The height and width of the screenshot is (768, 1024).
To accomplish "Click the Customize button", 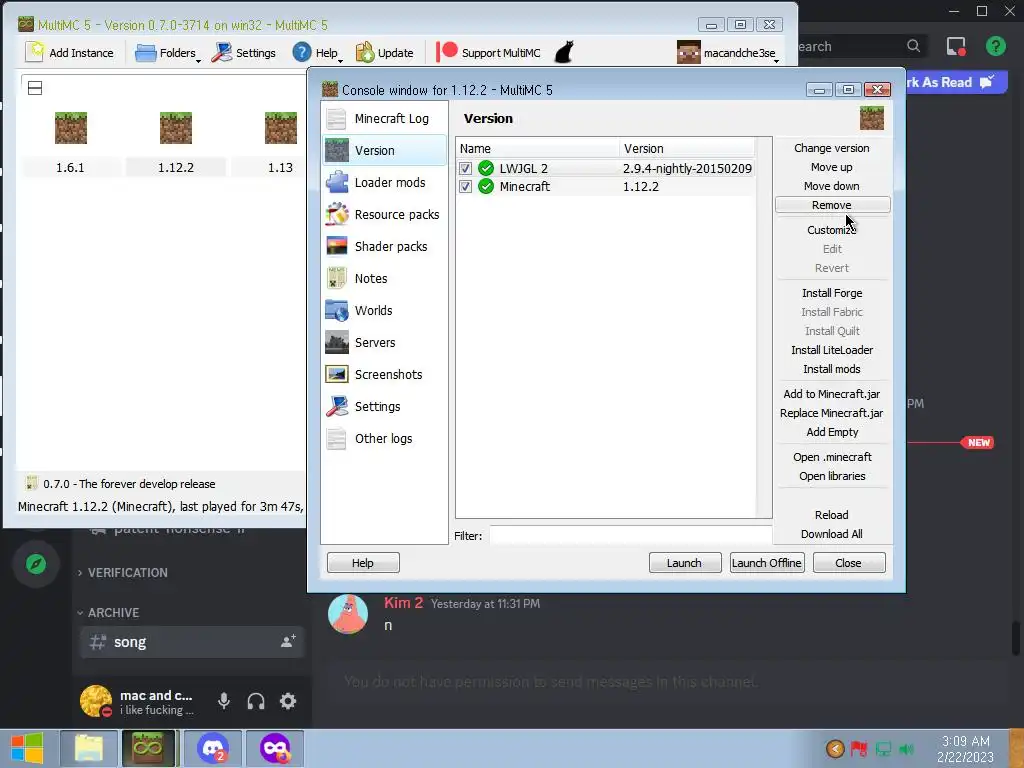I will click(x=832, y=230).
